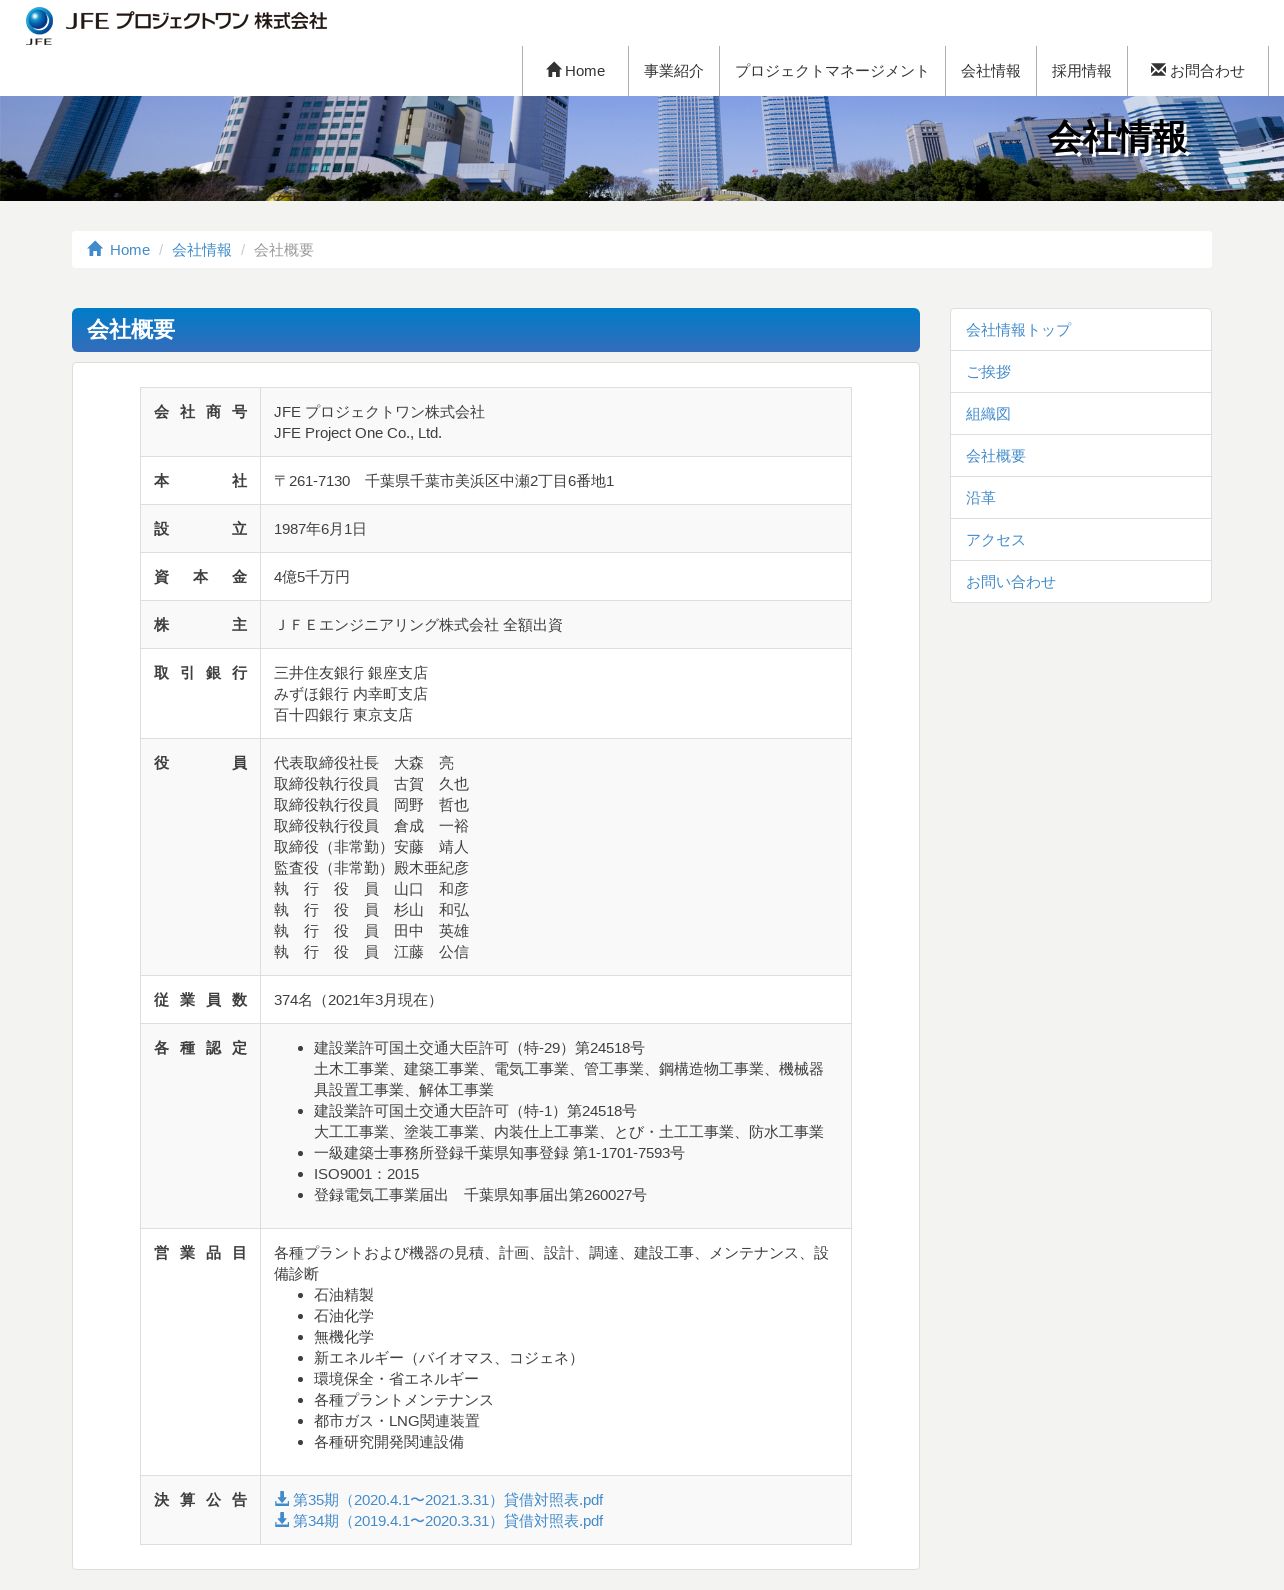Click 執行役員 江藤 公信 line
The height and width of the screenshot is (1590, 1284).
point(371,952)
